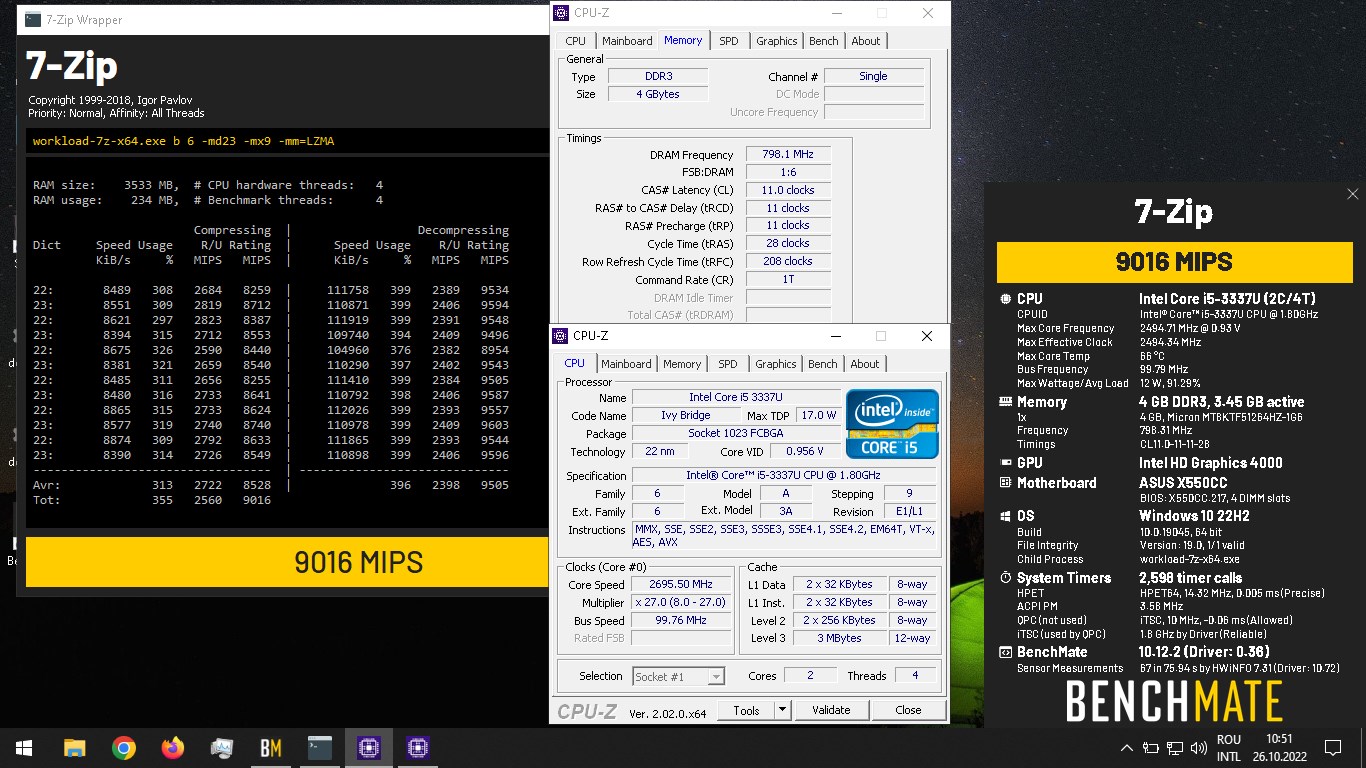Dismiss the BenchMate result panel with X

[1352, 195]
